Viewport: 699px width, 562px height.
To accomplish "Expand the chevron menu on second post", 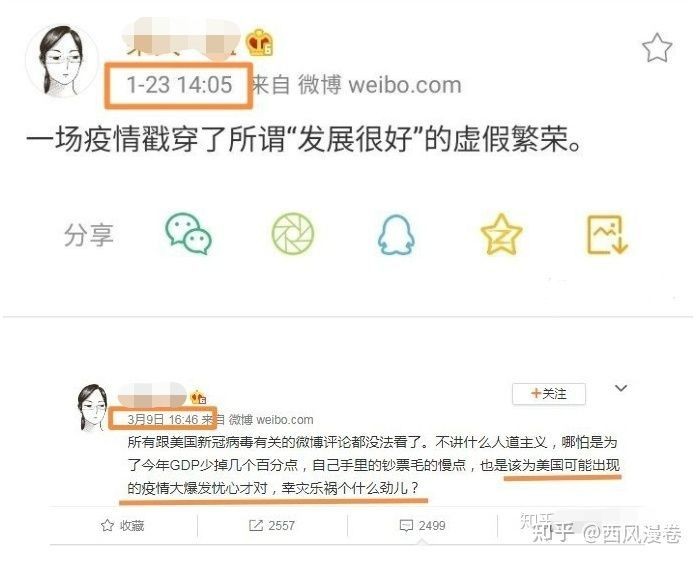I will (621, 388).
